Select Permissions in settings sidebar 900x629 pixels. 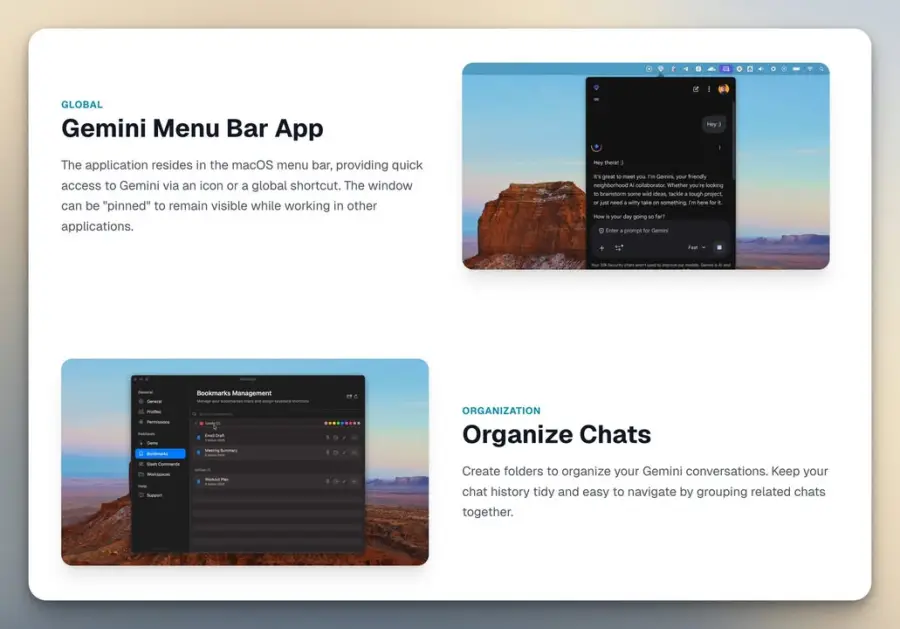pos(159,422)
